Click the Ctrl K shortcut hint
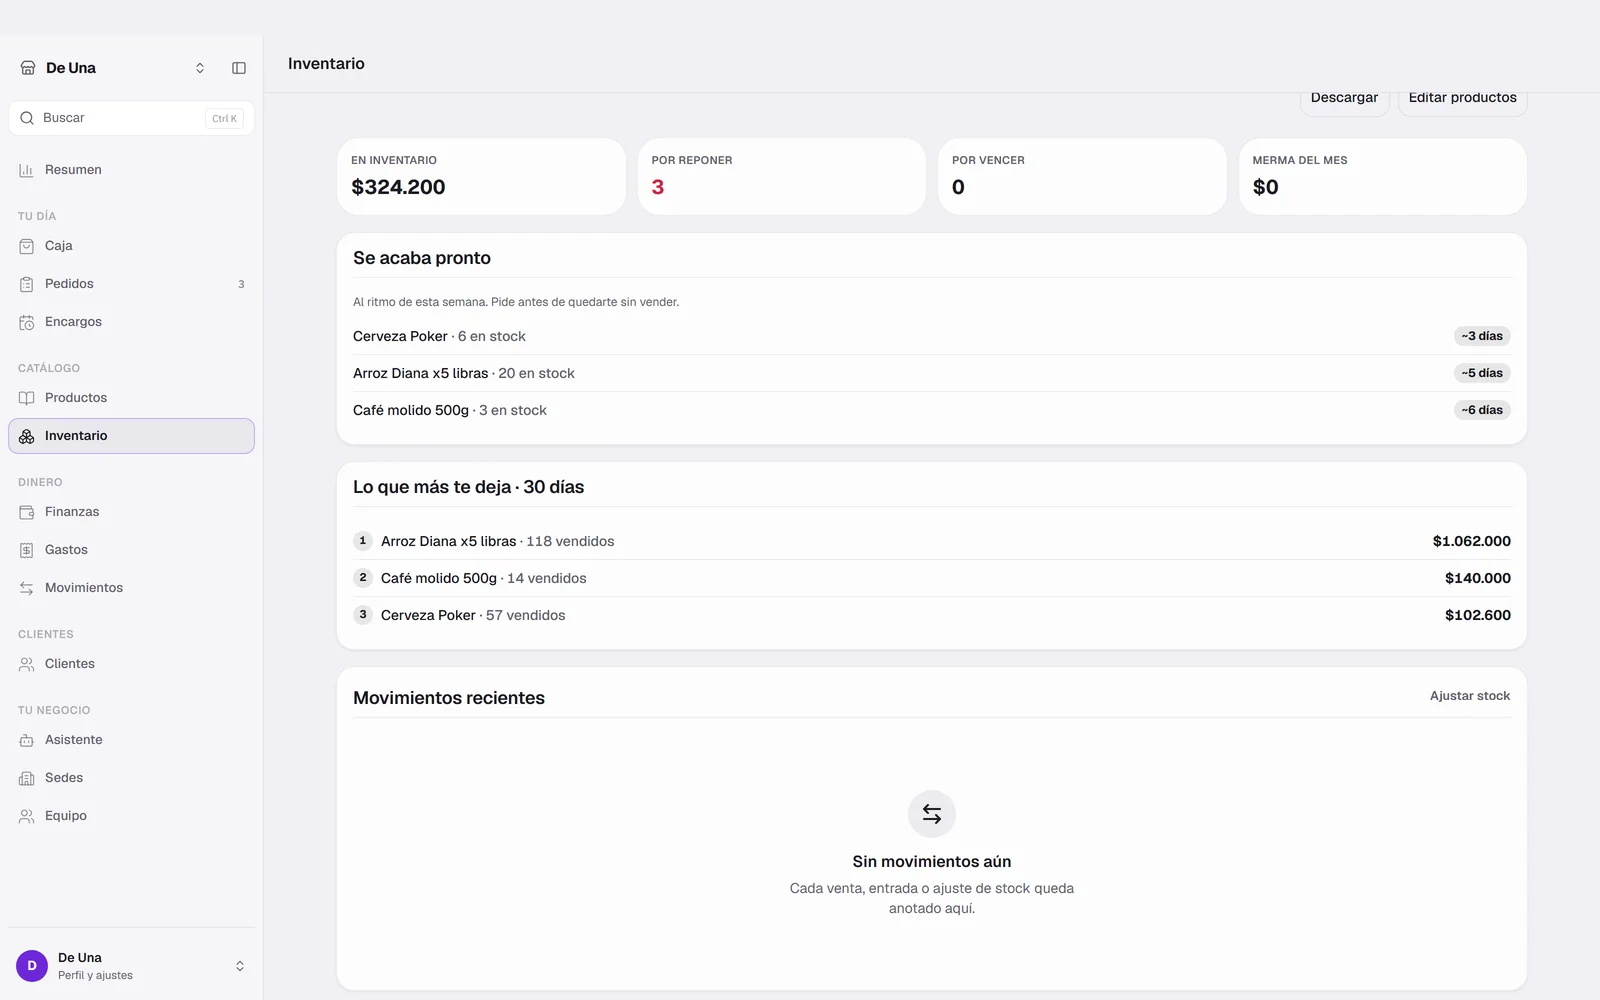Image resolution: width=1600 pixels, height=1000 pixels. [x=224, y=118]
